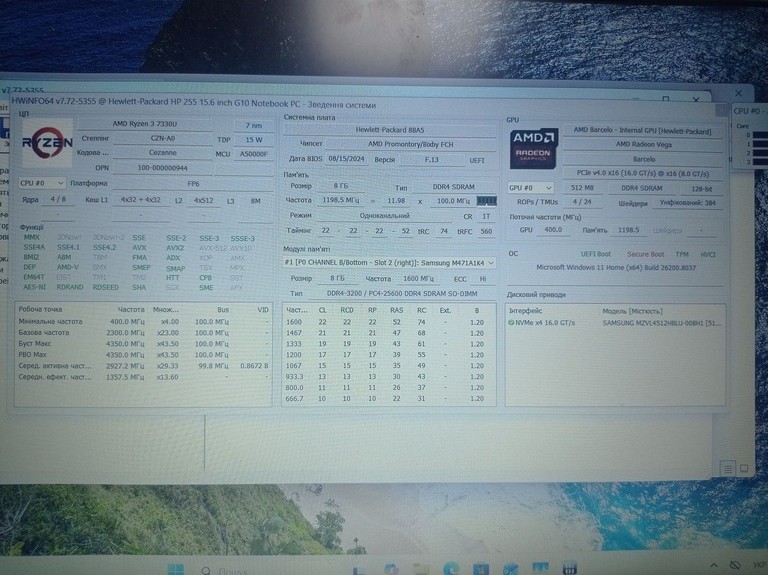
Task: Open Microsoft Edge from the taskbar
Action: tap(451, 569)
